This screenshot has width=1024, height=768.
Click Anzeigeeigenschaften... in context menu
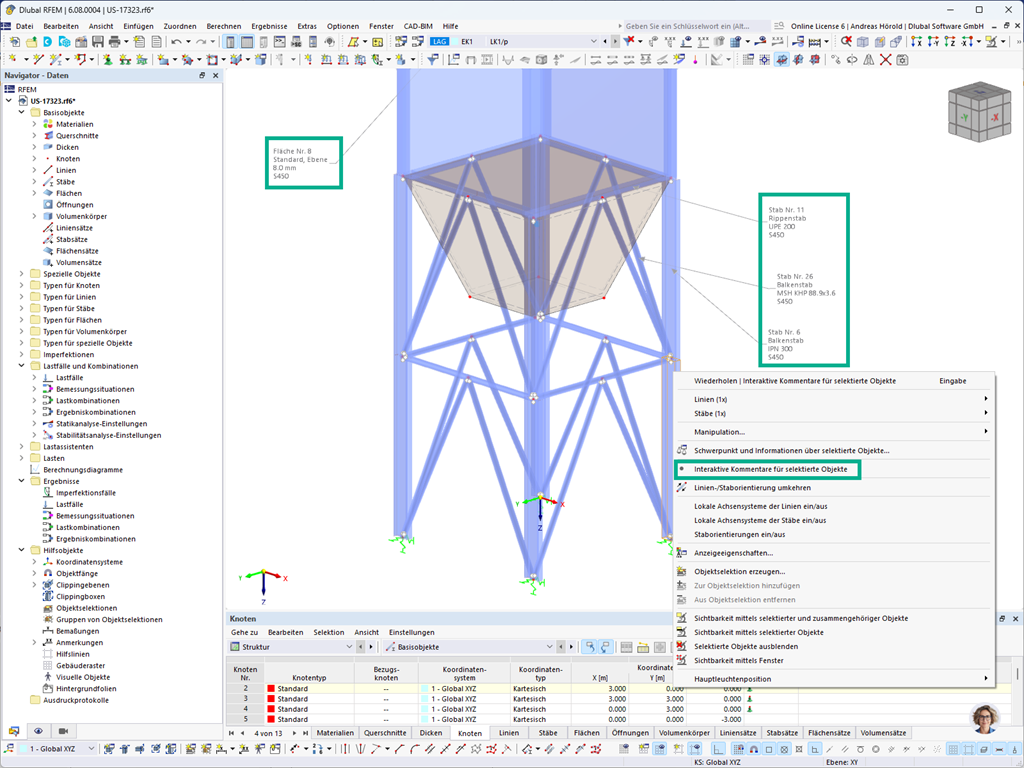click(x=733, y=552)
